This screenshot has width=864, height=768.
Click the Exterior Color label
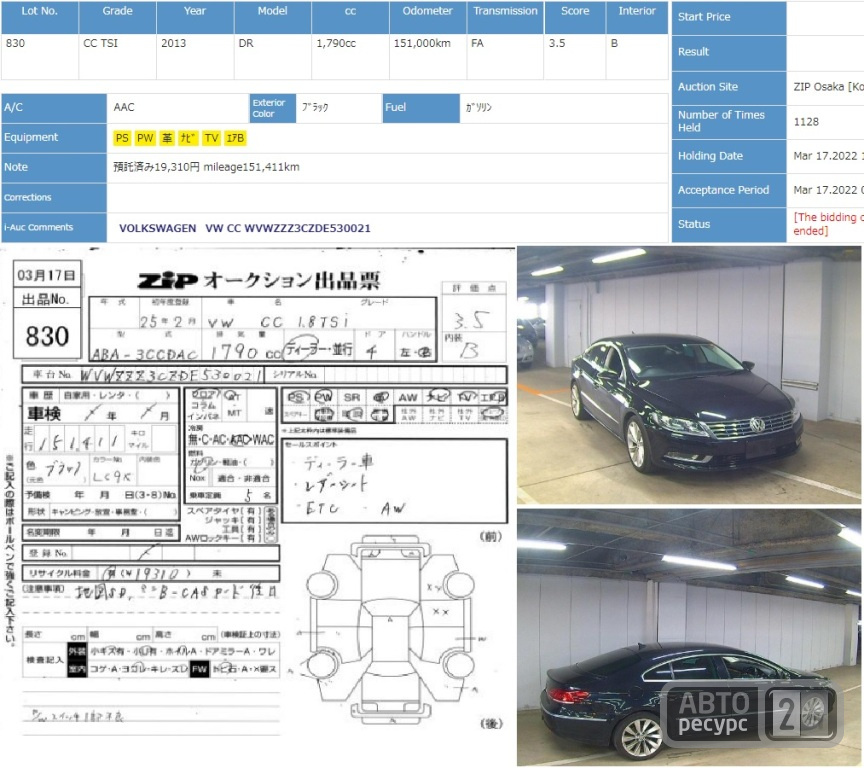(273, 108)
